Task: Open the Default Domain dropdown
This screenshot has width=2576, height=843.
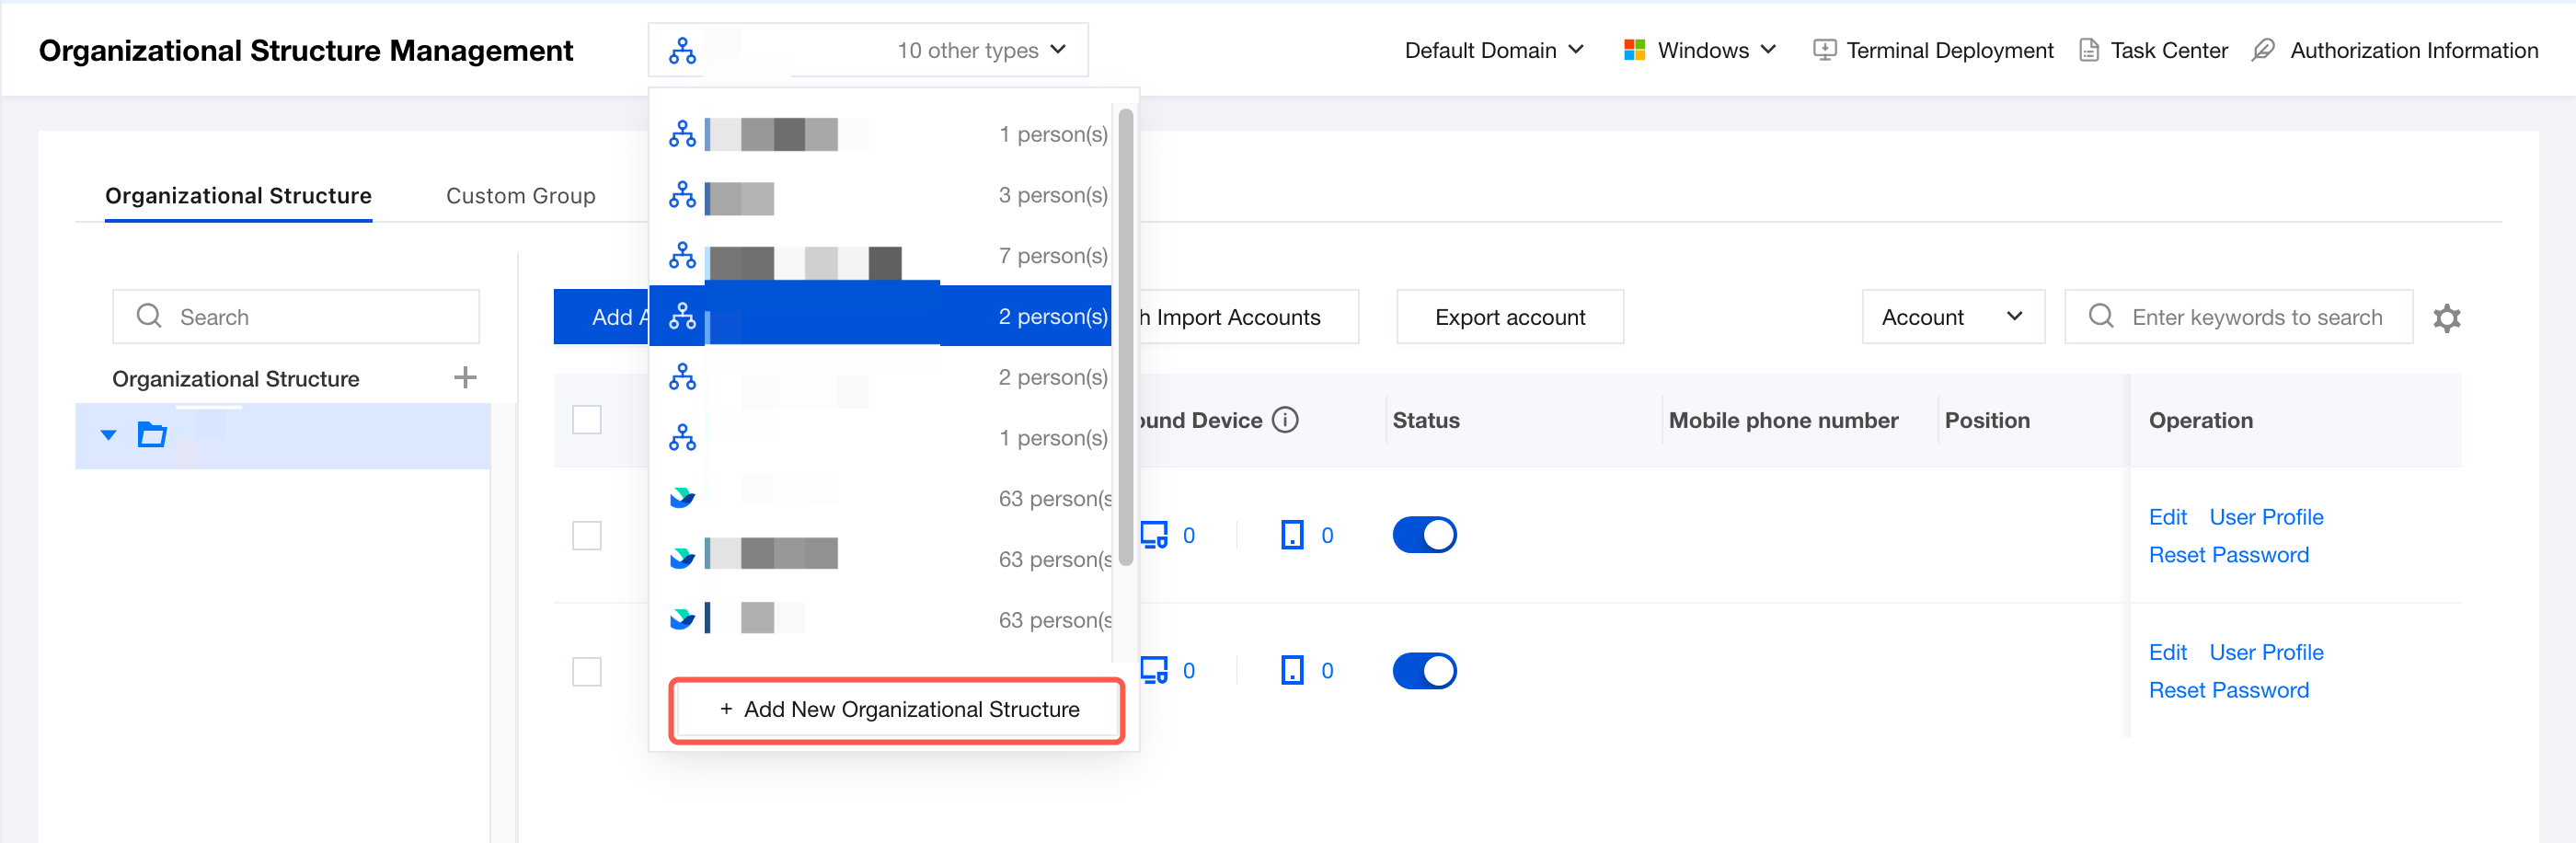Action: [x=1493, y=50]
